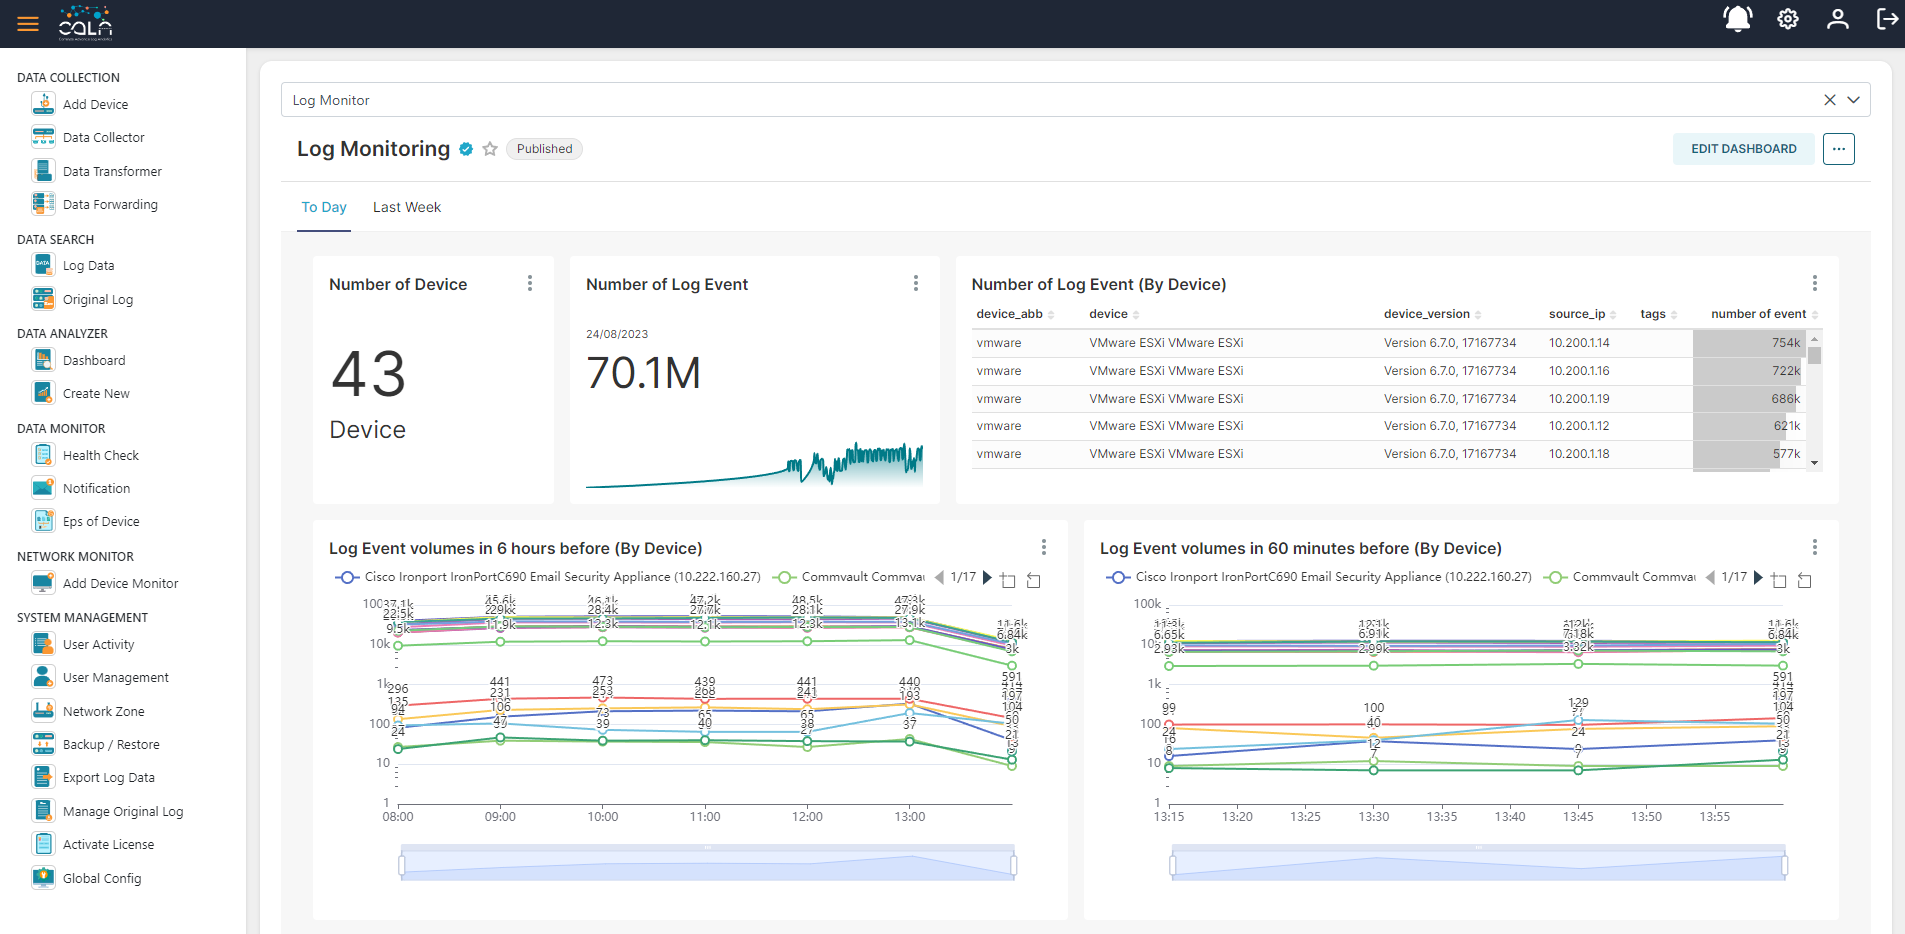Open the Health Check monitor

[98, 454]
